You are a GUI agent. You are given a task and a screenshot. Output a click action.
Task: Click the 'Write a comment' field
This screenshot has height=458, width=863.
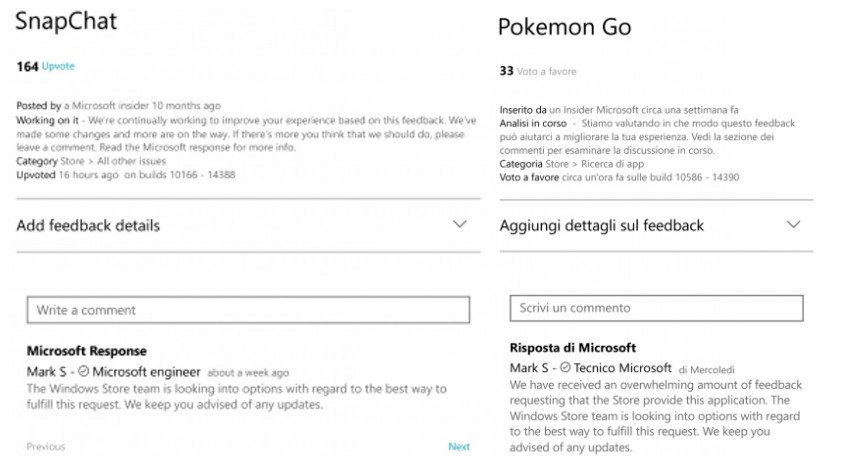pyautogui.click(x=248, y=310)
